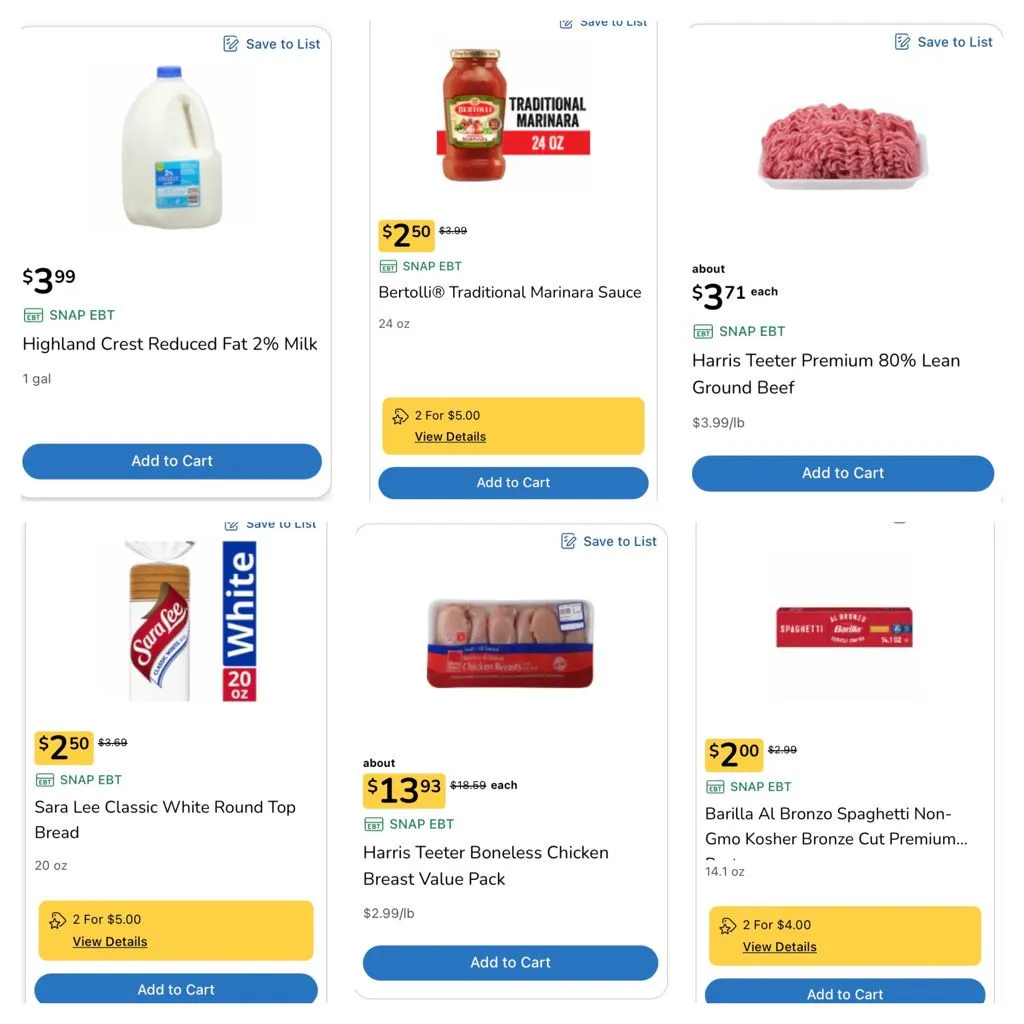Open the Barilla spaghetti box image

point(844,628)
